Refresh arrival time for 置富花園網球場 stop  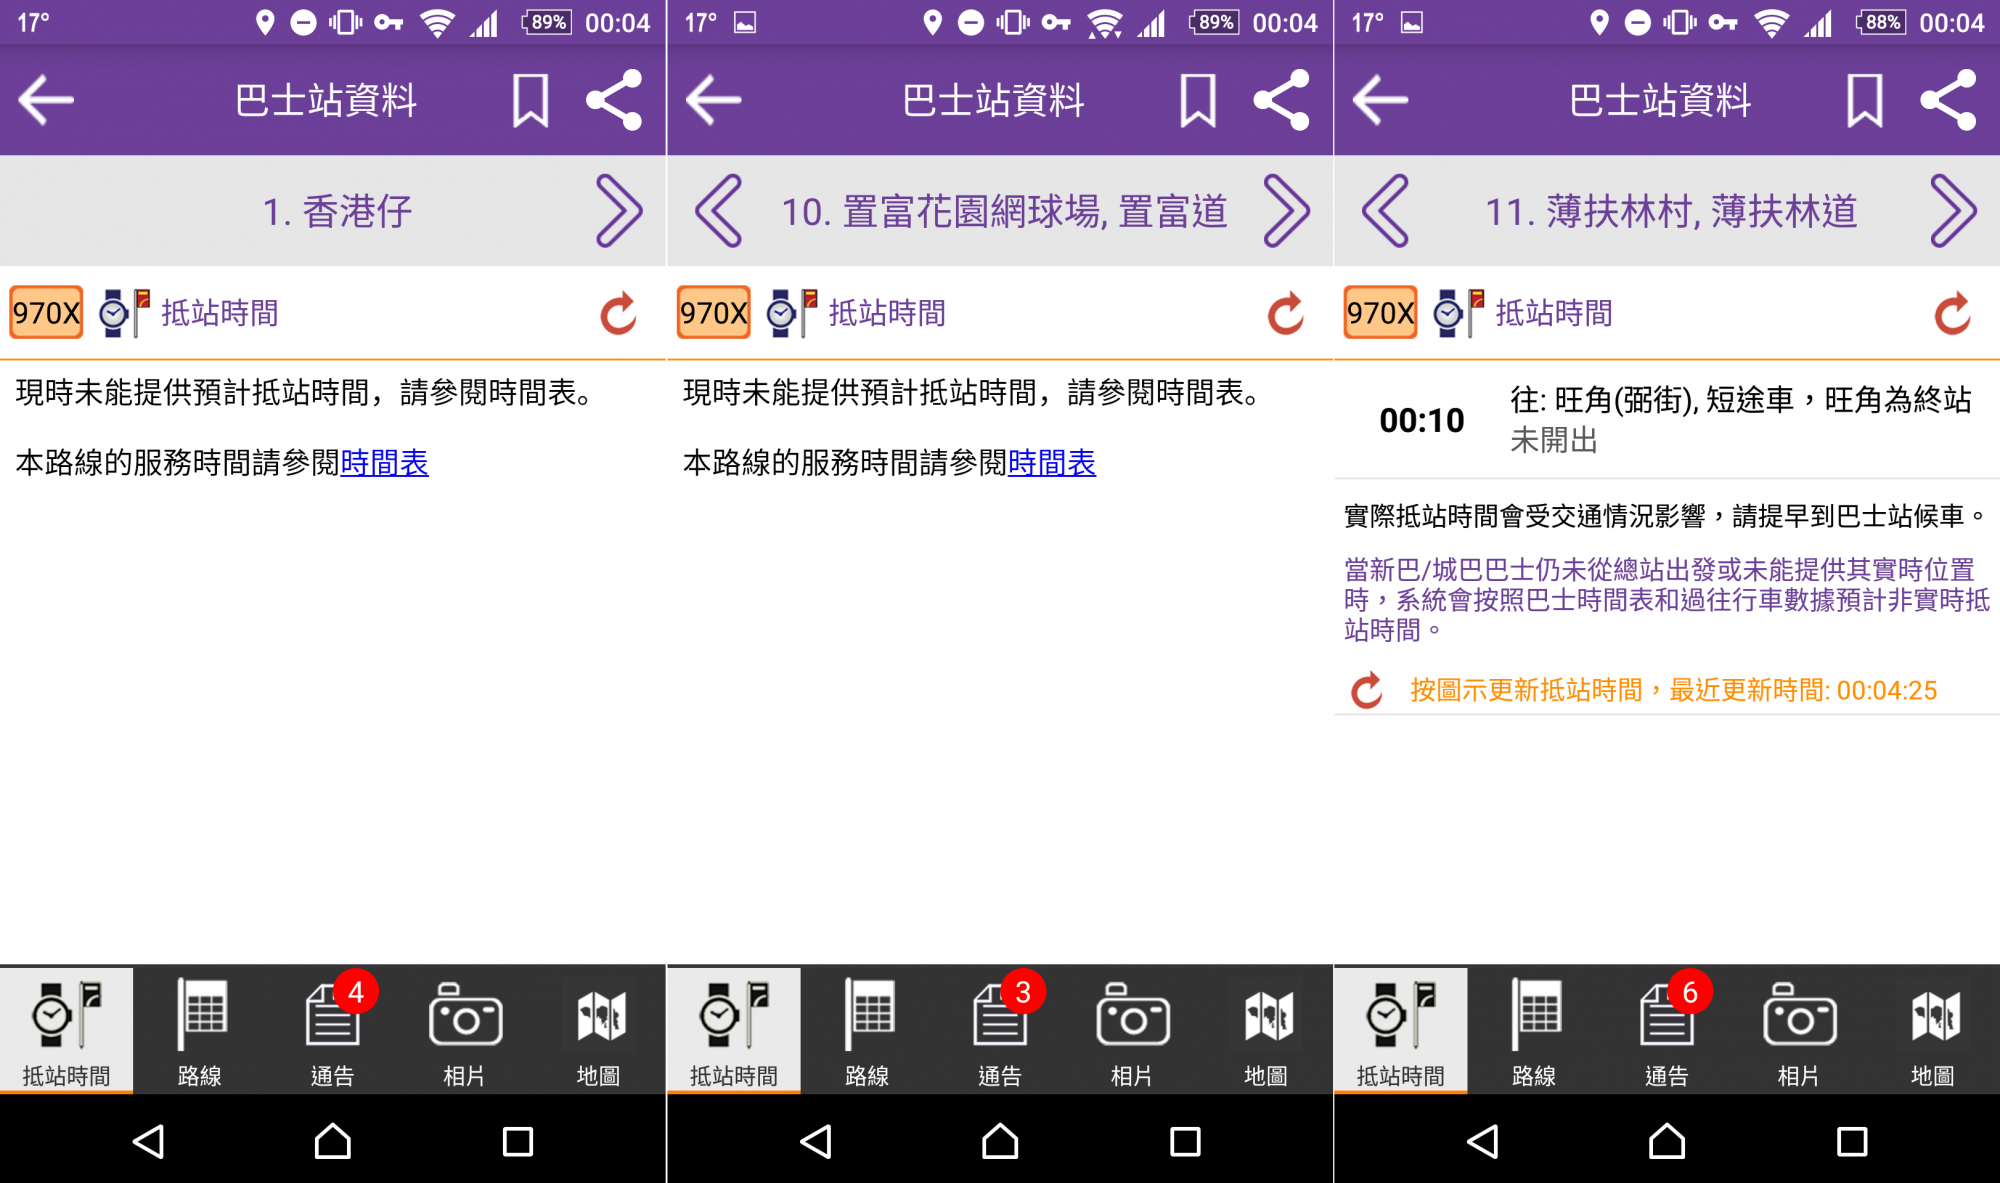(x=1285, y=314)
